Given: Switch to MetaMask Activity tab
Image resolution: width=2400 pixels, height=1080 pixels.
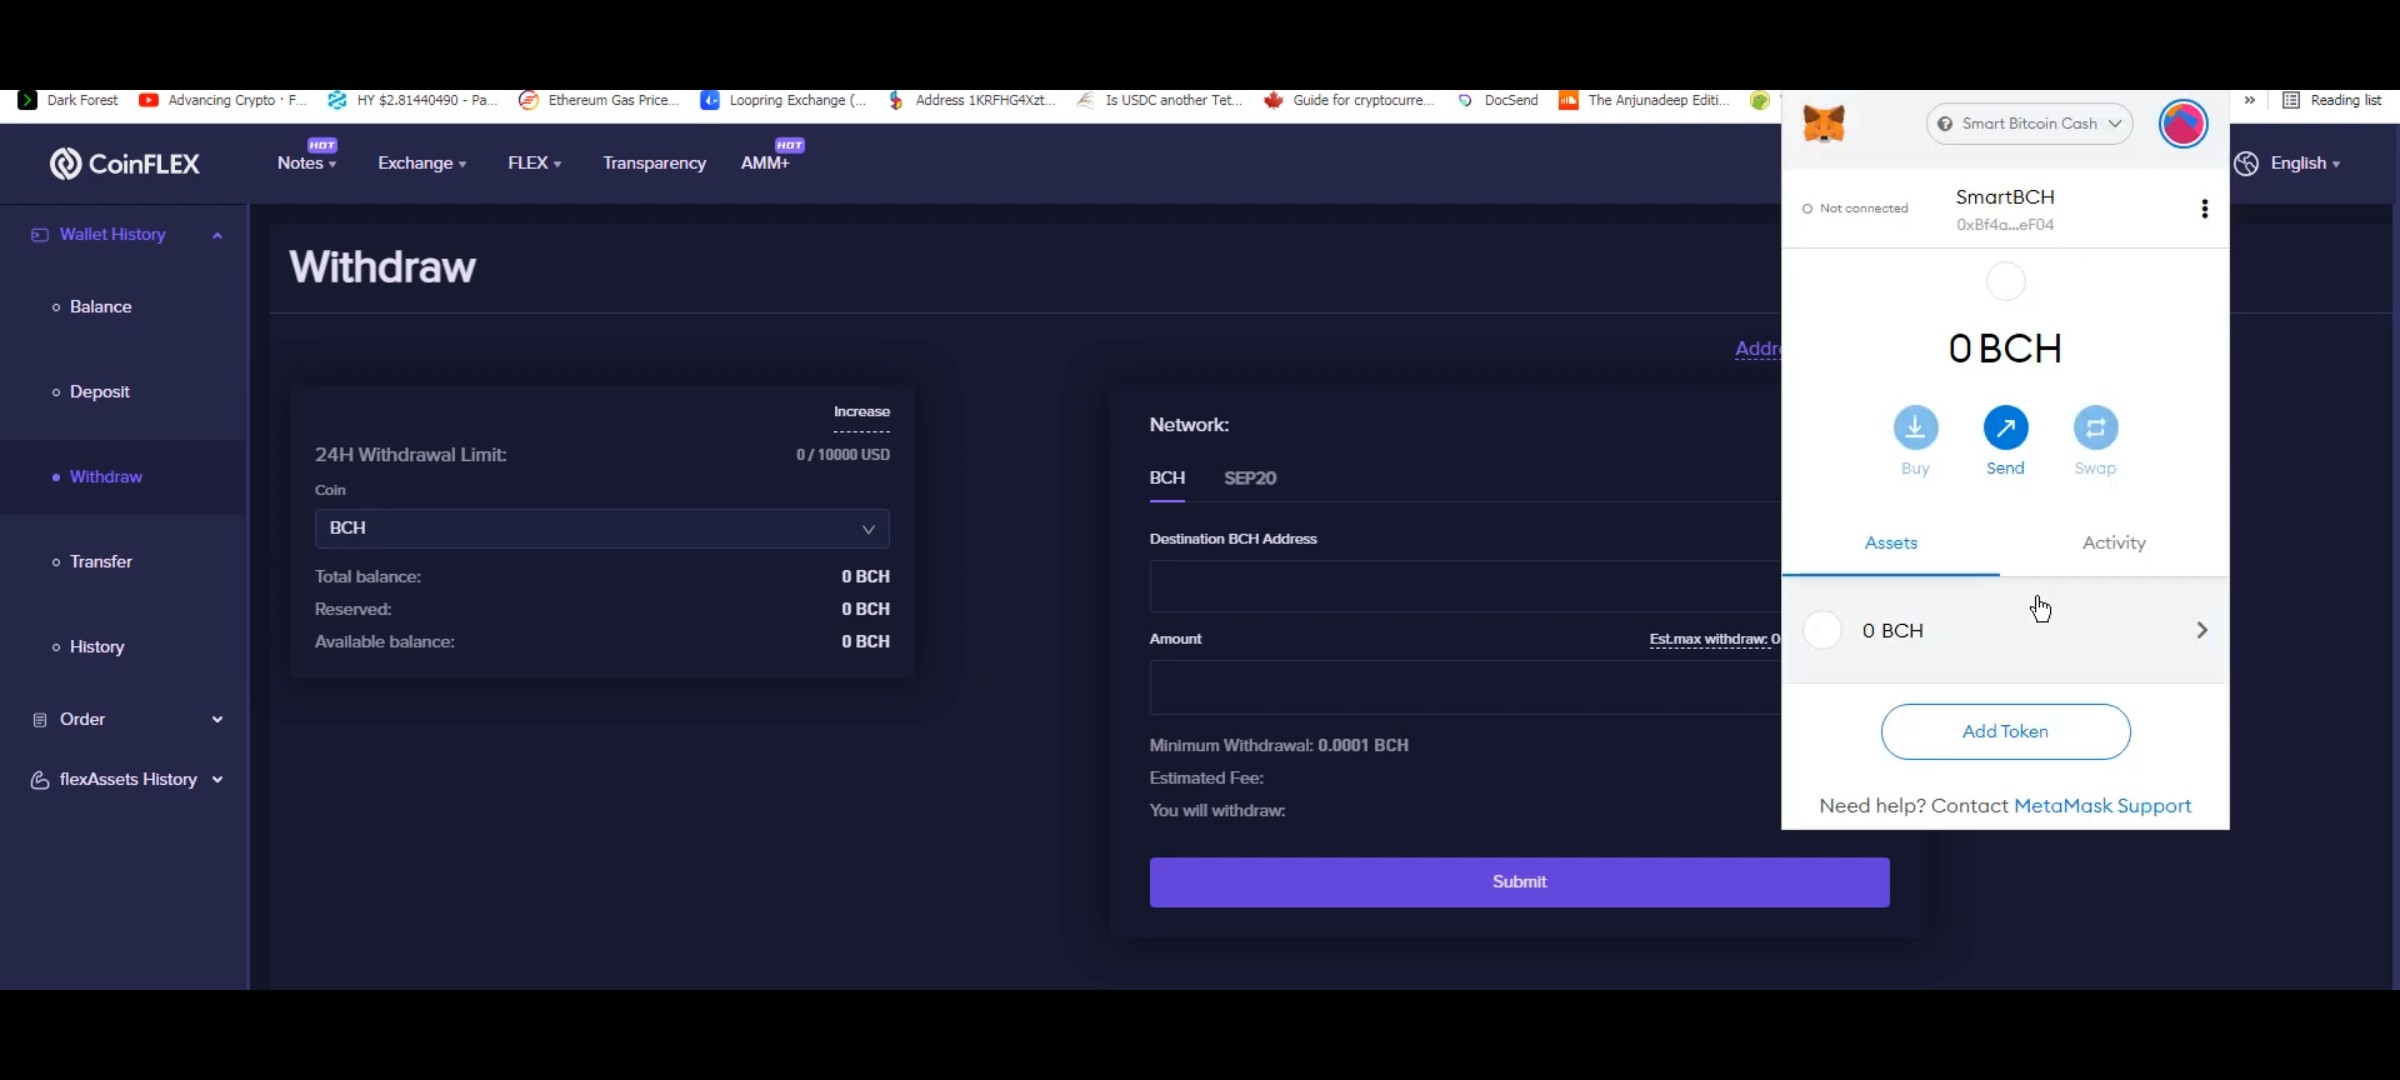Looking at the screenshot, I should click(x=2114, y=543).
